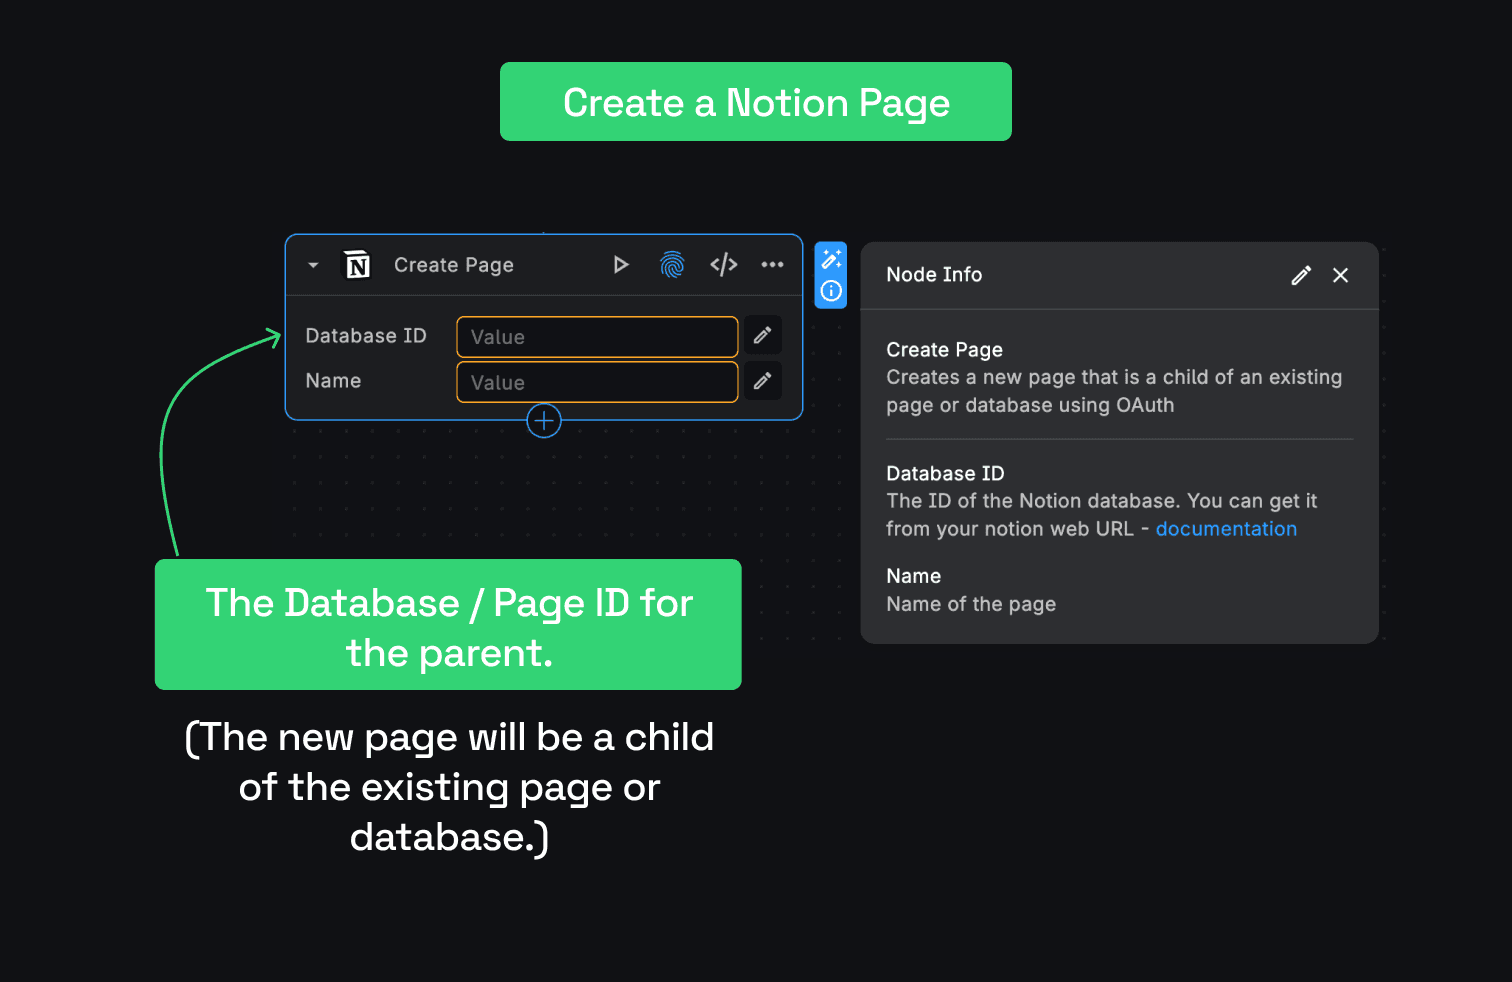Expand the node by clicking the plus circle below it
This screenshot has height=982, width=1512.
(x=543, y=420)
